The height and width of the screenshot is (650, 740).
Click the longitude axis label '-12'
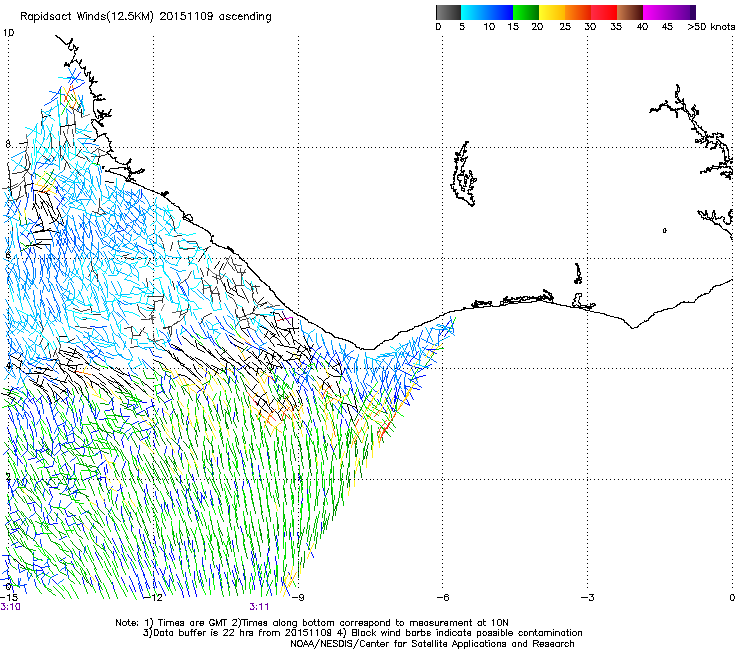[x=154, y=598]
